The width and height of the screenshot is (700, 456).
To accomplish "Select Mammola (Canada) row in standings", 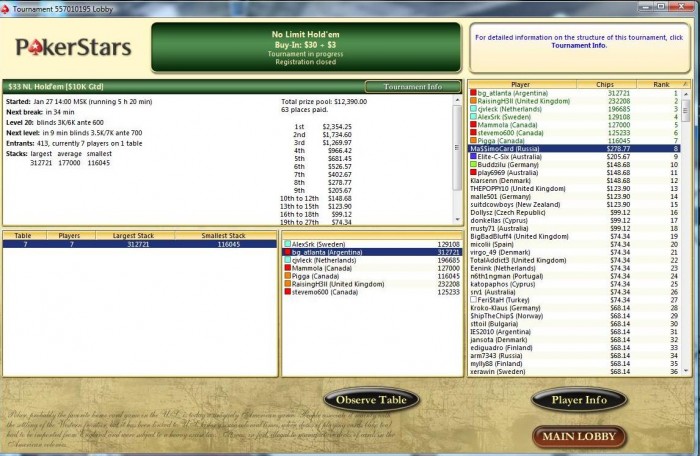I will tap(574, 125).
